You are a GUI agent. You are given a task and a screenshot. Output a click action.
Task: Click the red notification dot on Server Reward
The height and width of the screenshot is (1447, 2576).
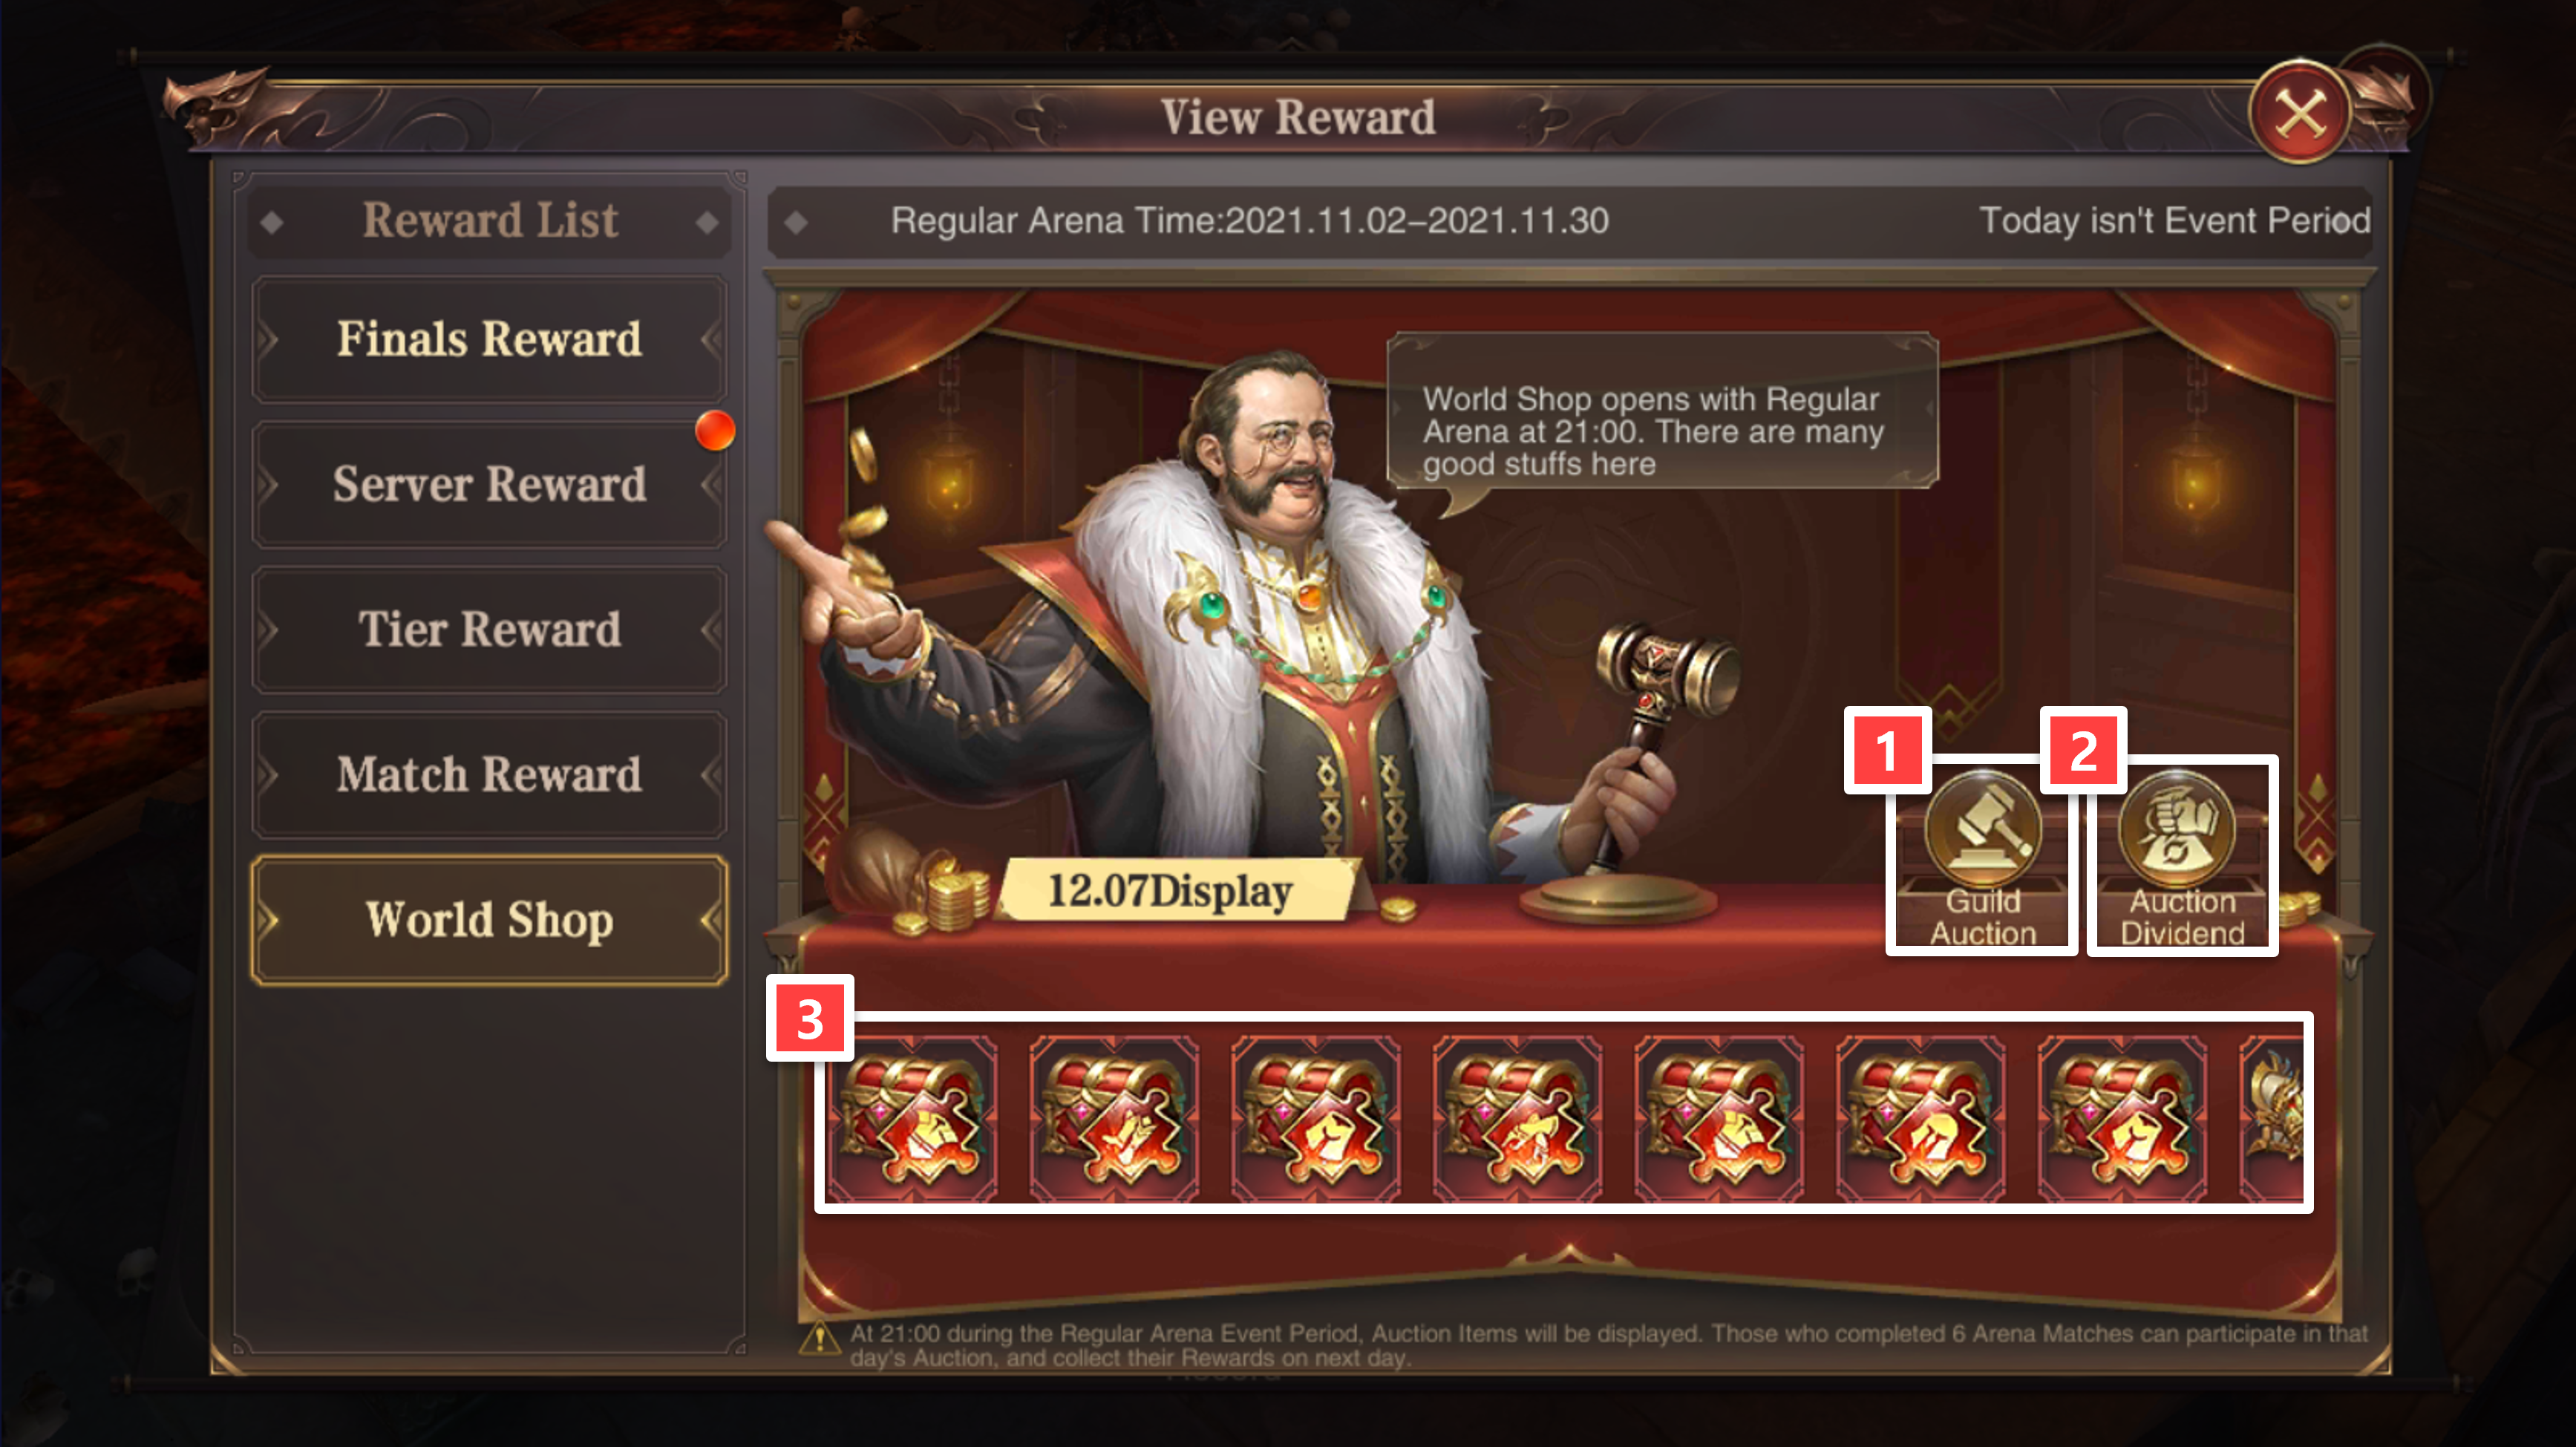[715, 430]
